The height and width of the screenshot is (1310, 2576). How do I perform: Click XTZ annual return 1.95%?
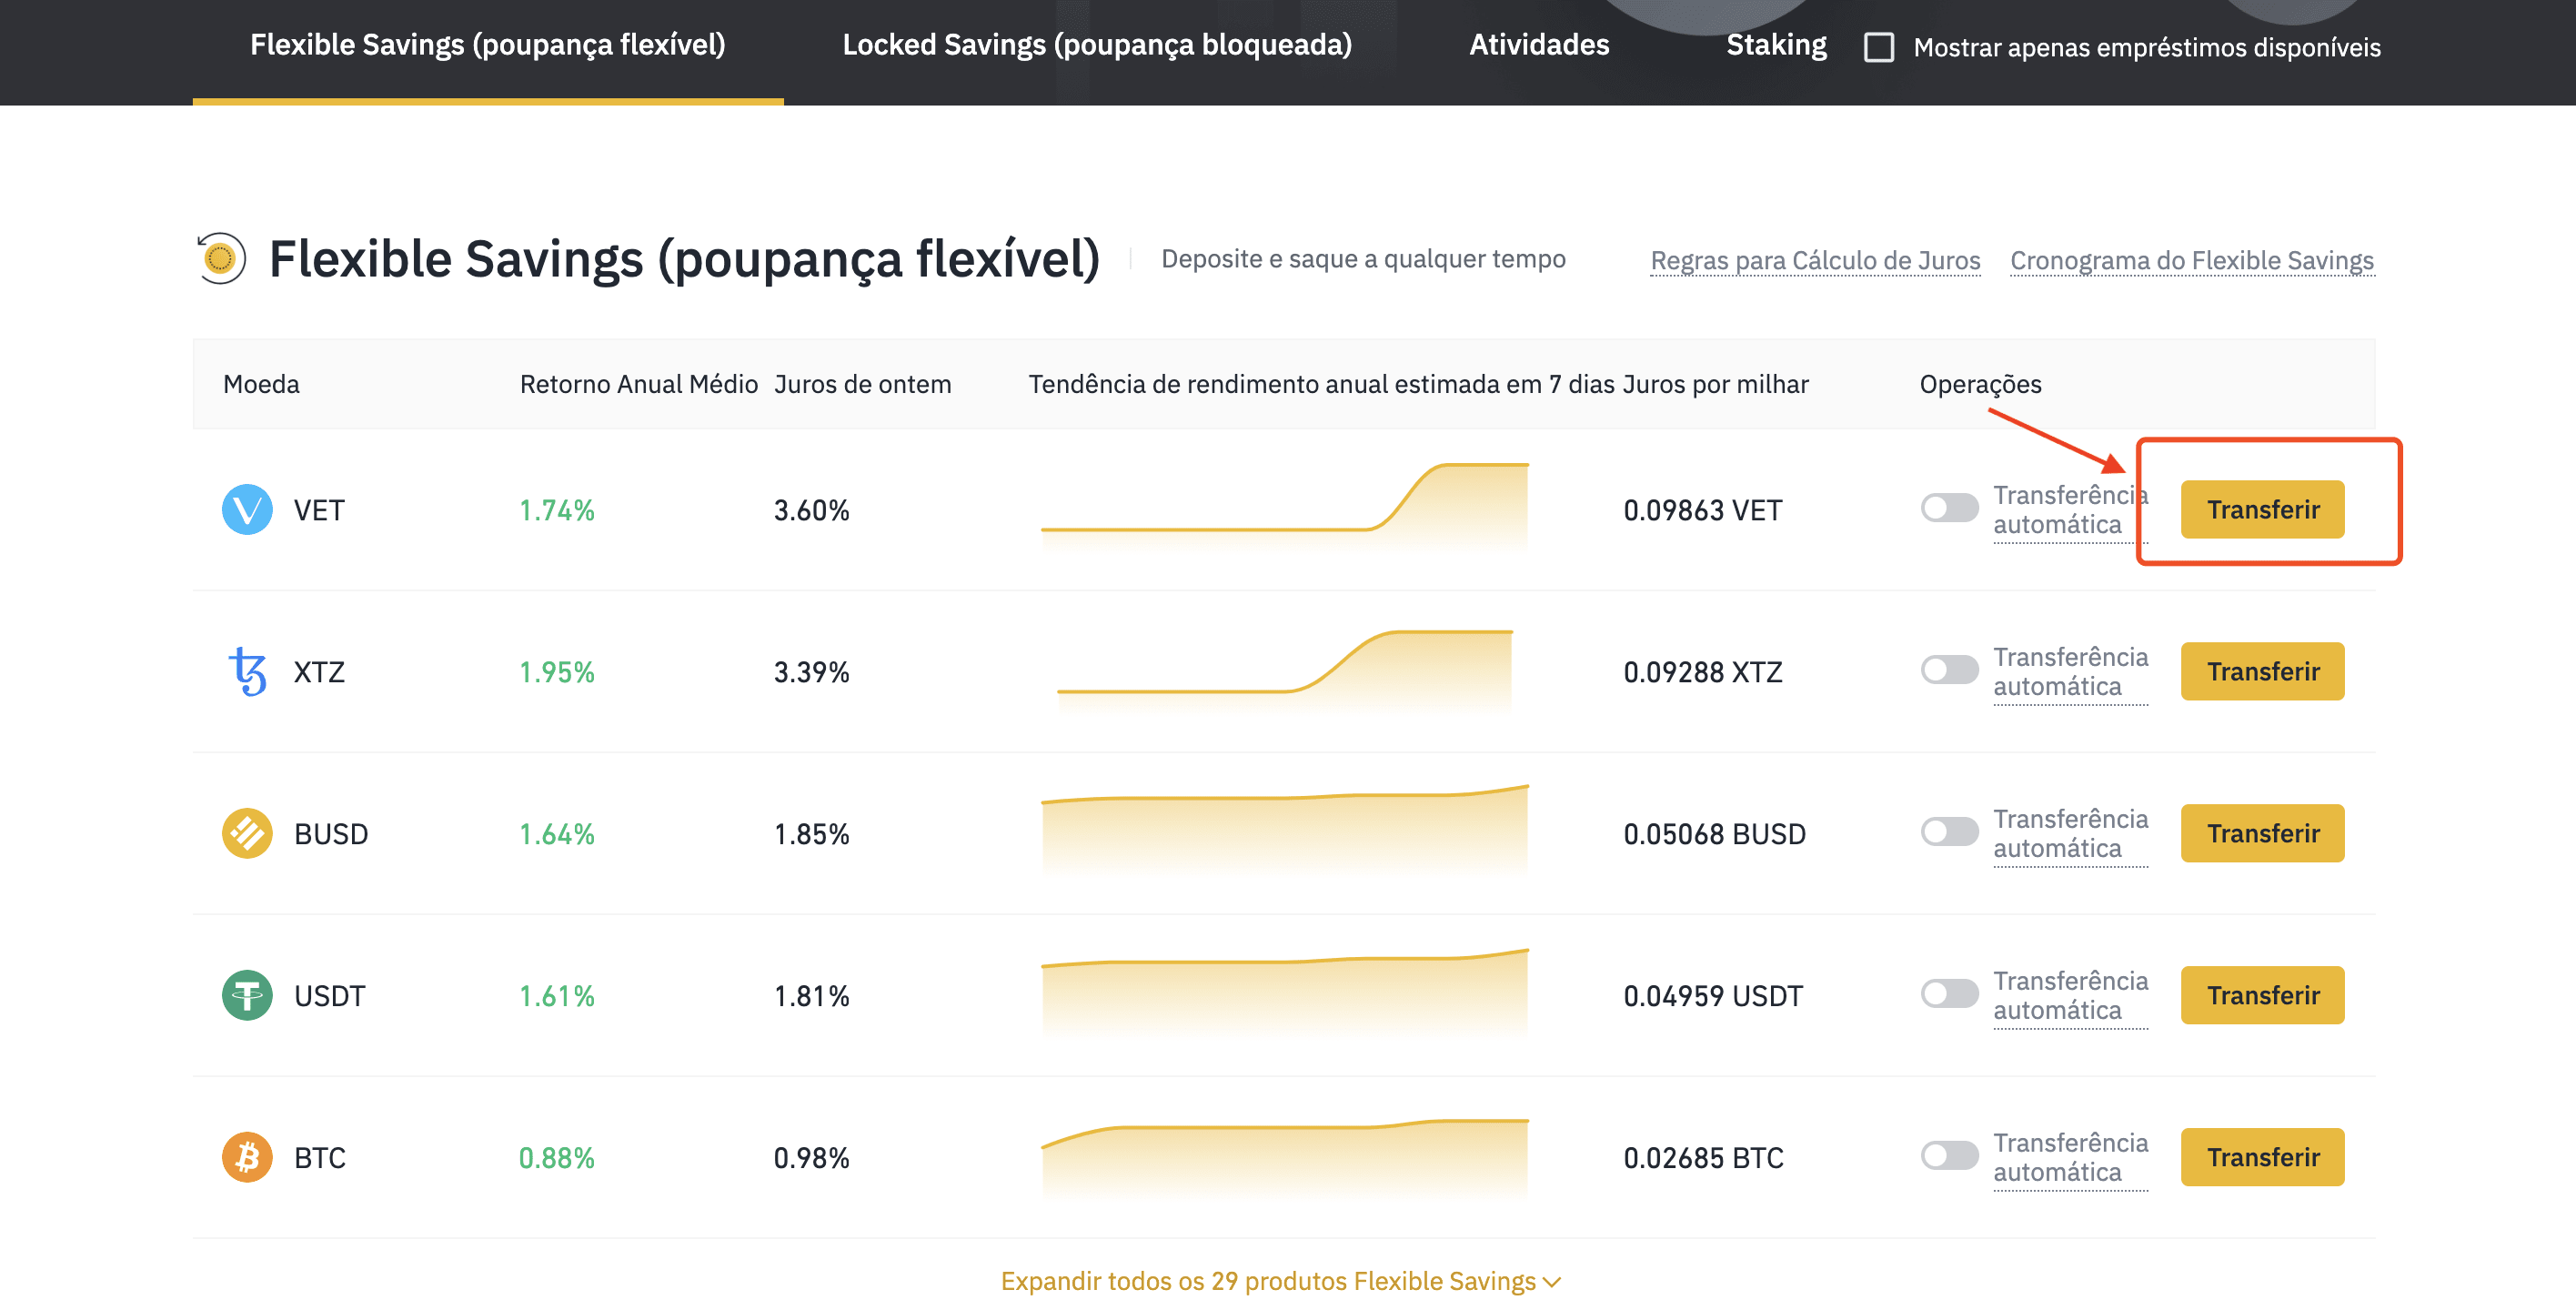[556, 673]
